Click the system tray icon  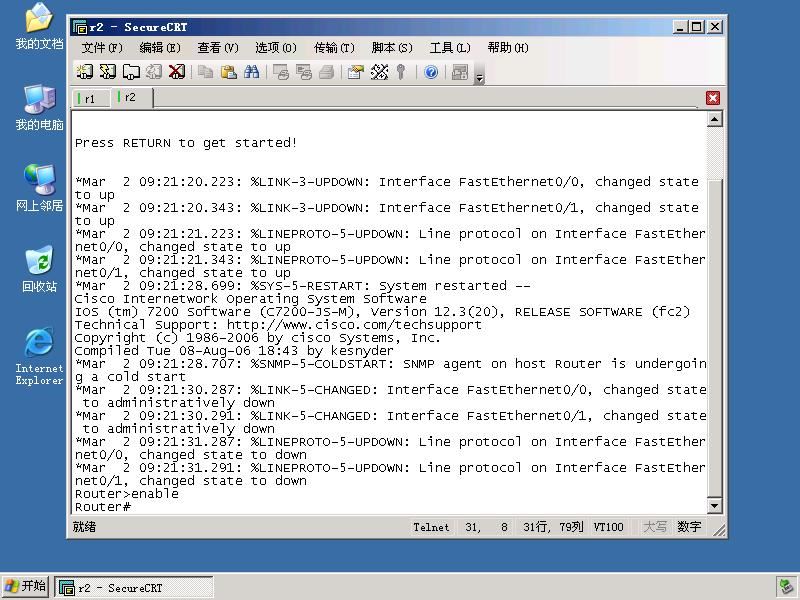[x=786, y=588]
